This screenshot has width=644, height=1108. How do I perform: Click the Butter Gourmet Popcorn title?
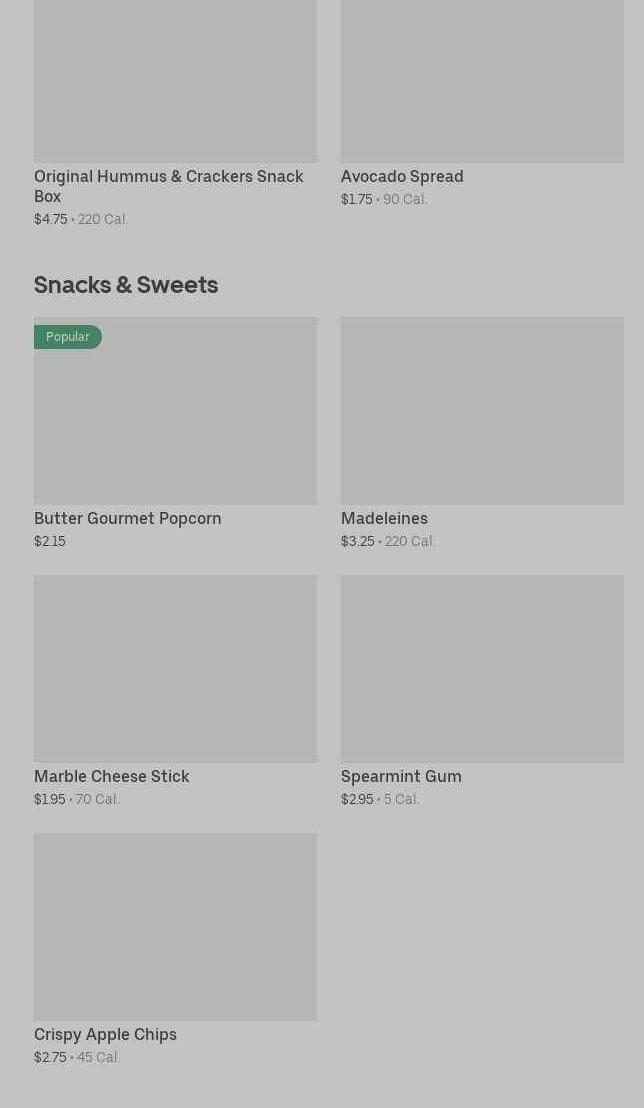coord(128,518)
